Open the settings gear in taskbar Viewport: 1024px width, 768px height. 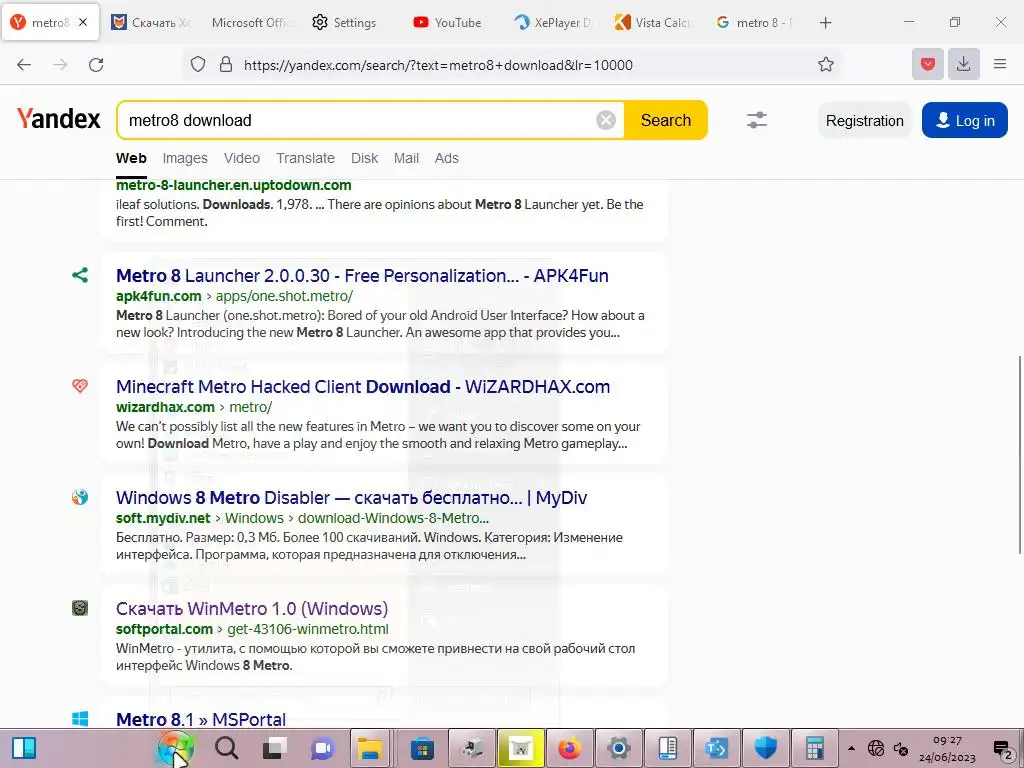(x=618, y=748)
